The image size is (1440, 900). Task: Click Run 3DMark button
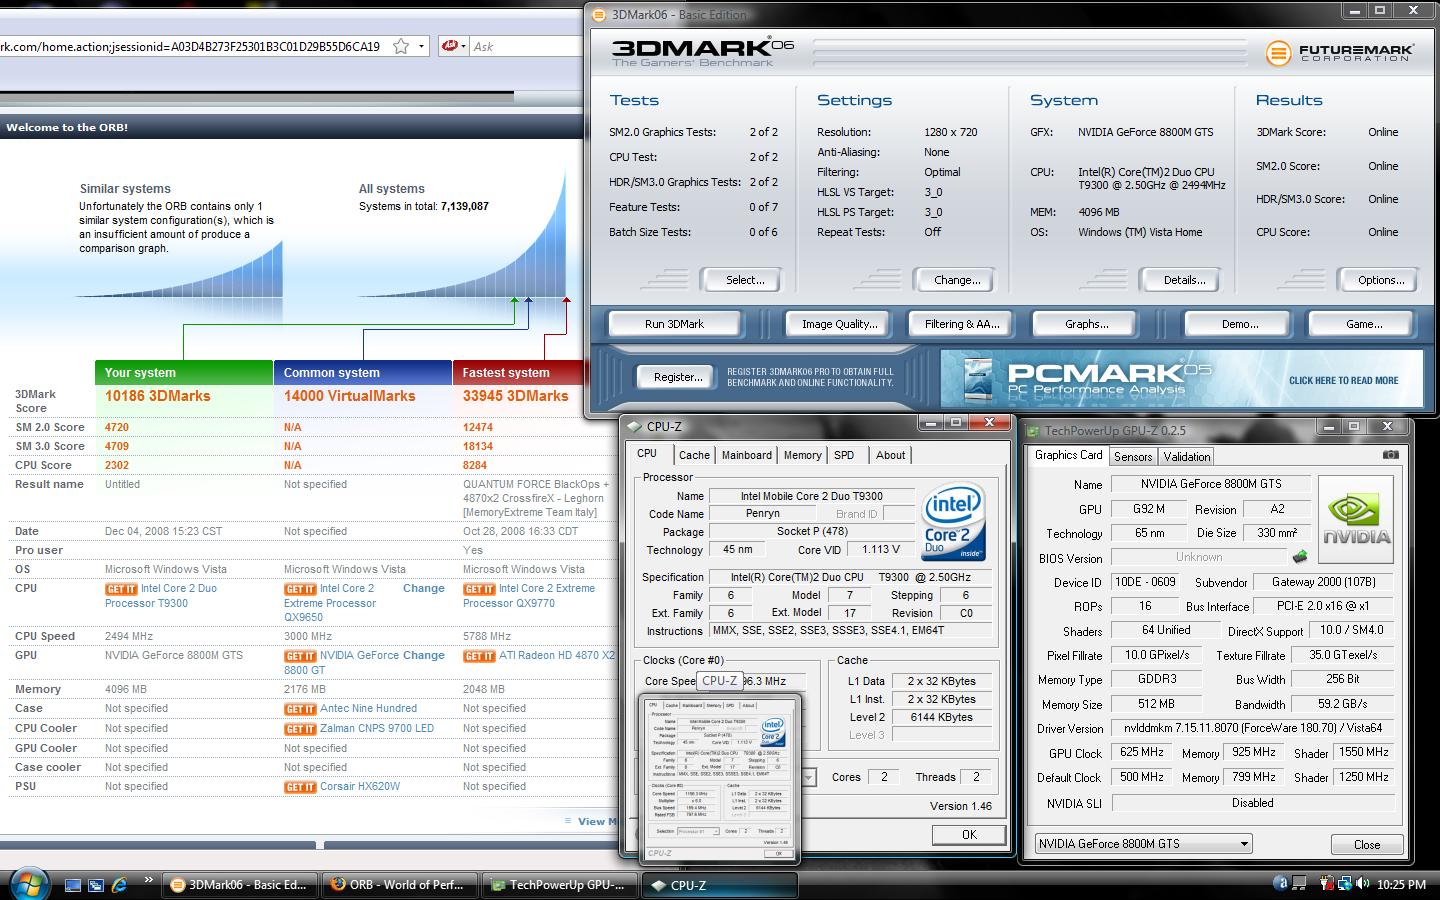[674, 324]
